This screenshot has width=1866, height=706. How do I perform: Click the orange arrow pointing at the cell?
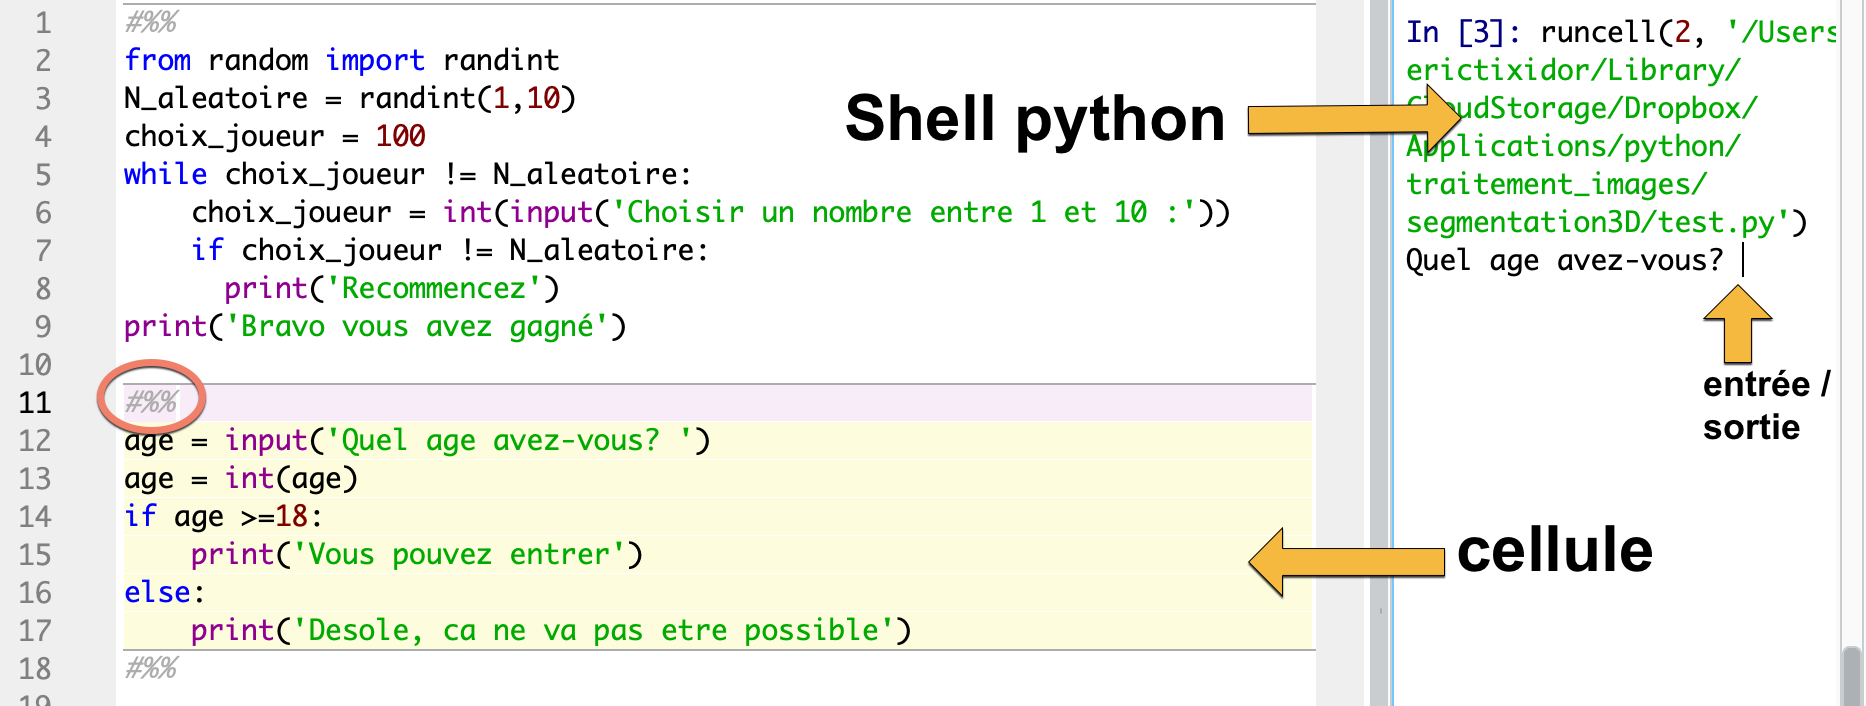[1347, 562]
